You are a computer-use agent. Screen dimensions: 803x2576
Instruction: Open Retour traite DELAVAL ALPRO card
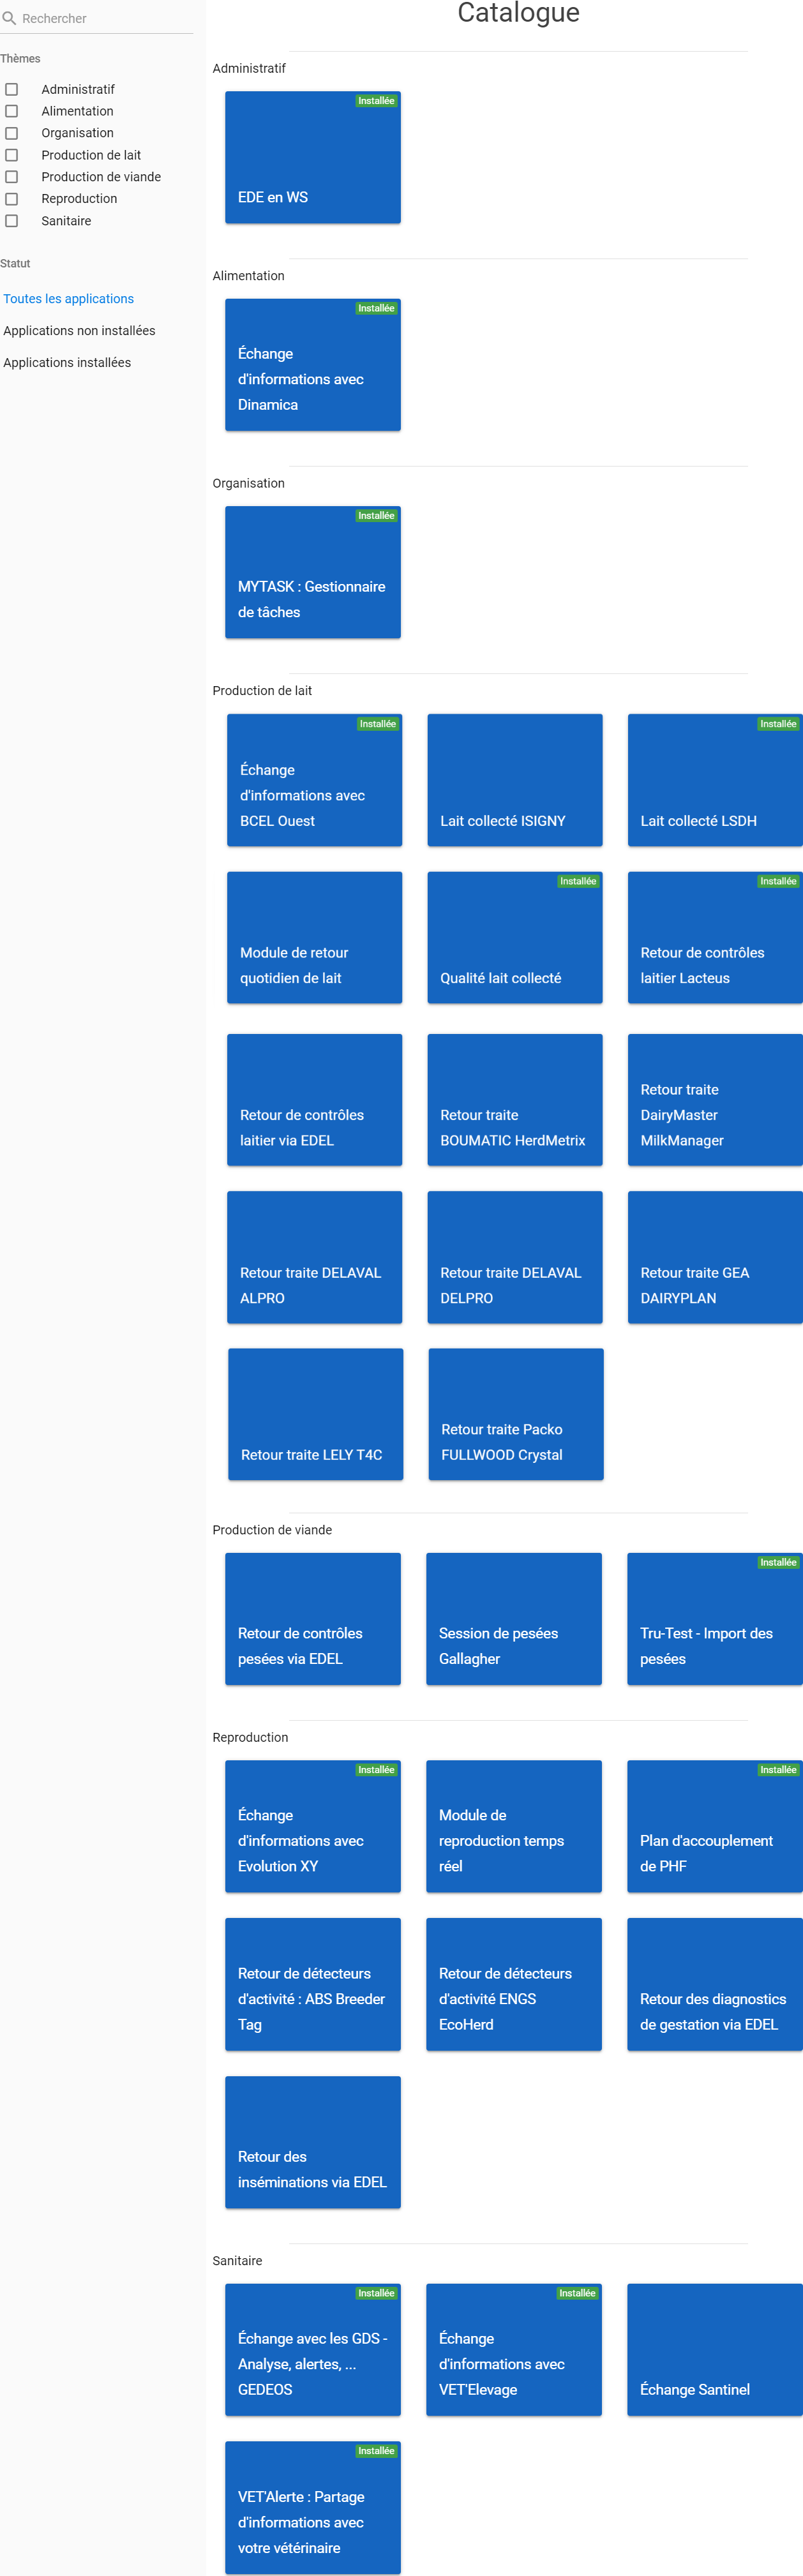314,1257
